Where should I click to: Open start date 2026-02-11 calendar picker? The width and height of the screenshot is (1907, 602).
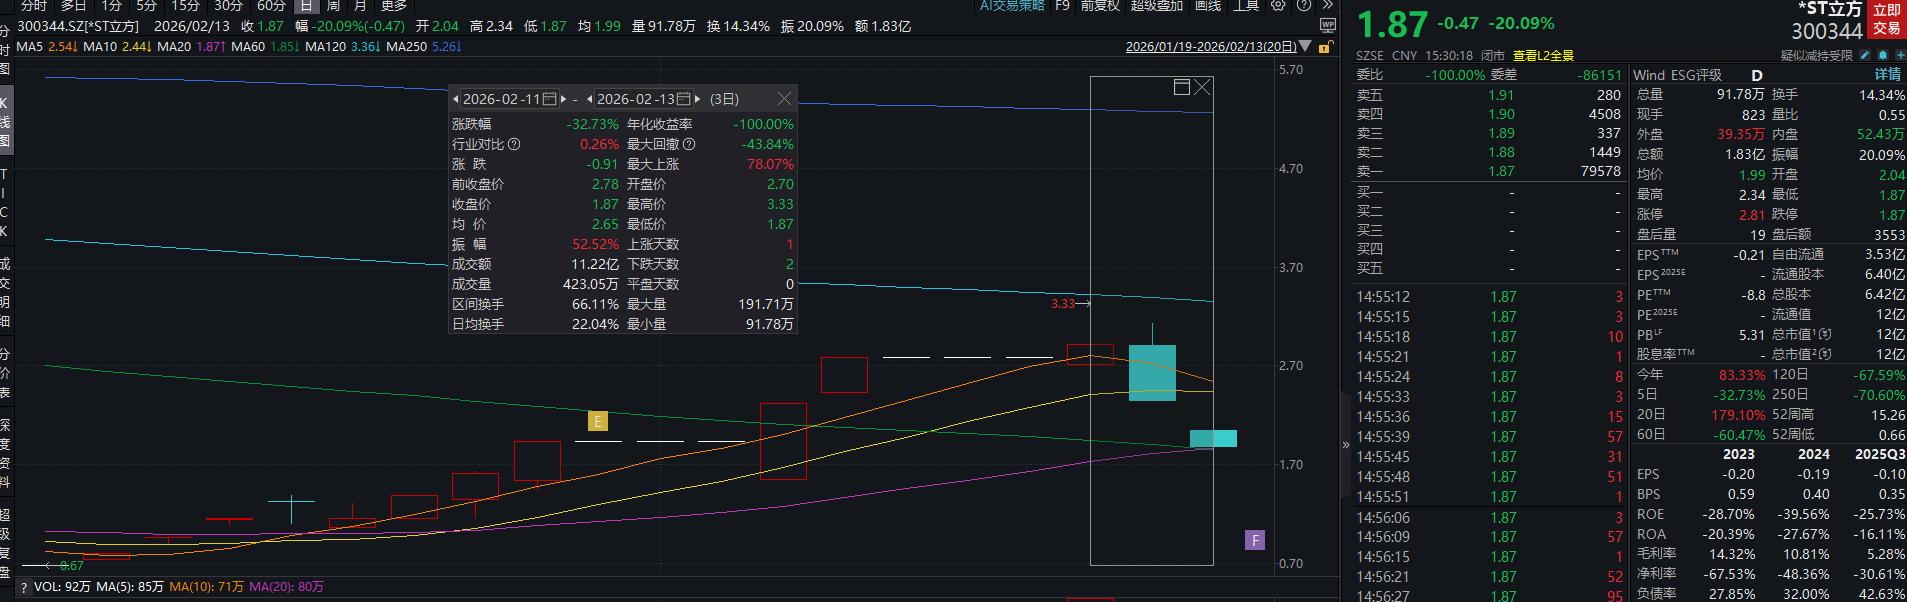(x=550, y=99)
